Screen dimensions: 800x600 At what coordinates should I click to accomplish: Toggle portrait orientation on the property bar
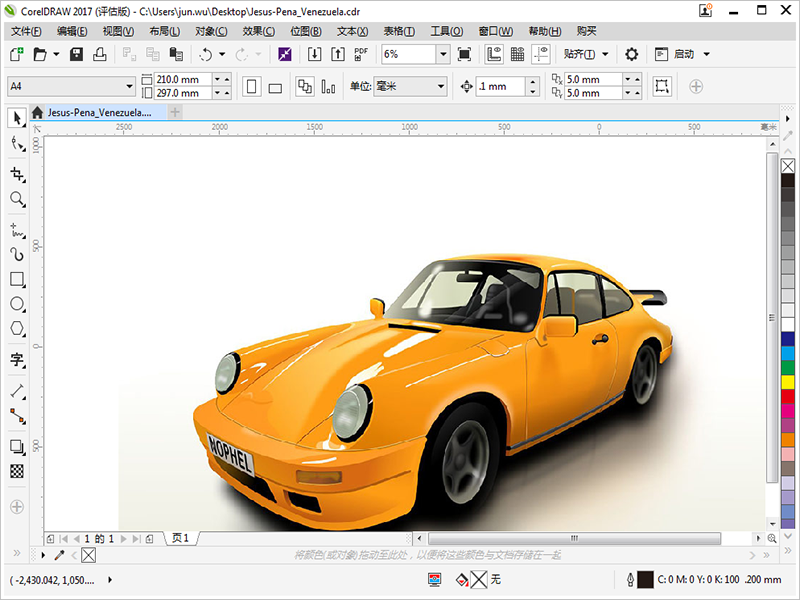point(250,87)
